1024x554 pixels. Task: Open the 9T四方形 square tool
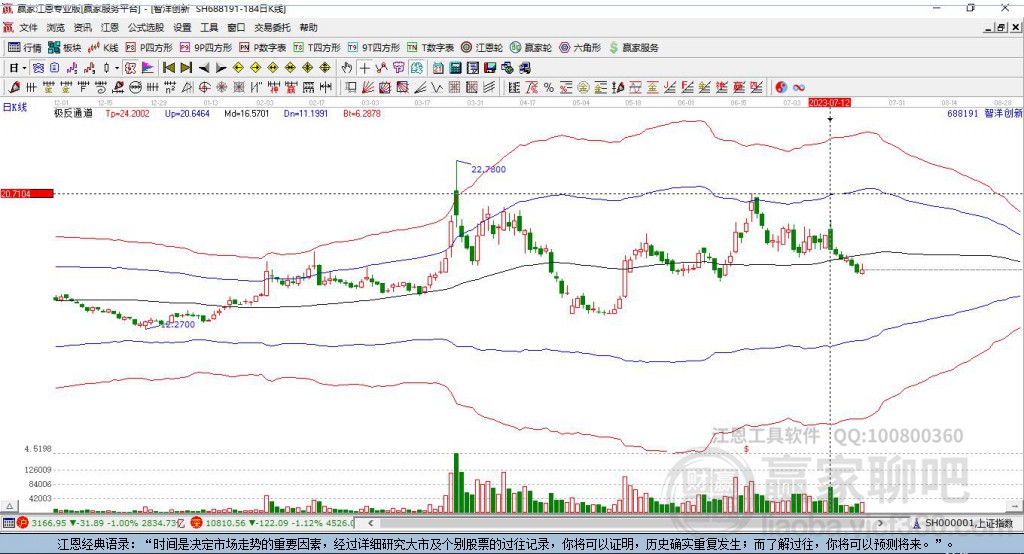coord(374,47)
